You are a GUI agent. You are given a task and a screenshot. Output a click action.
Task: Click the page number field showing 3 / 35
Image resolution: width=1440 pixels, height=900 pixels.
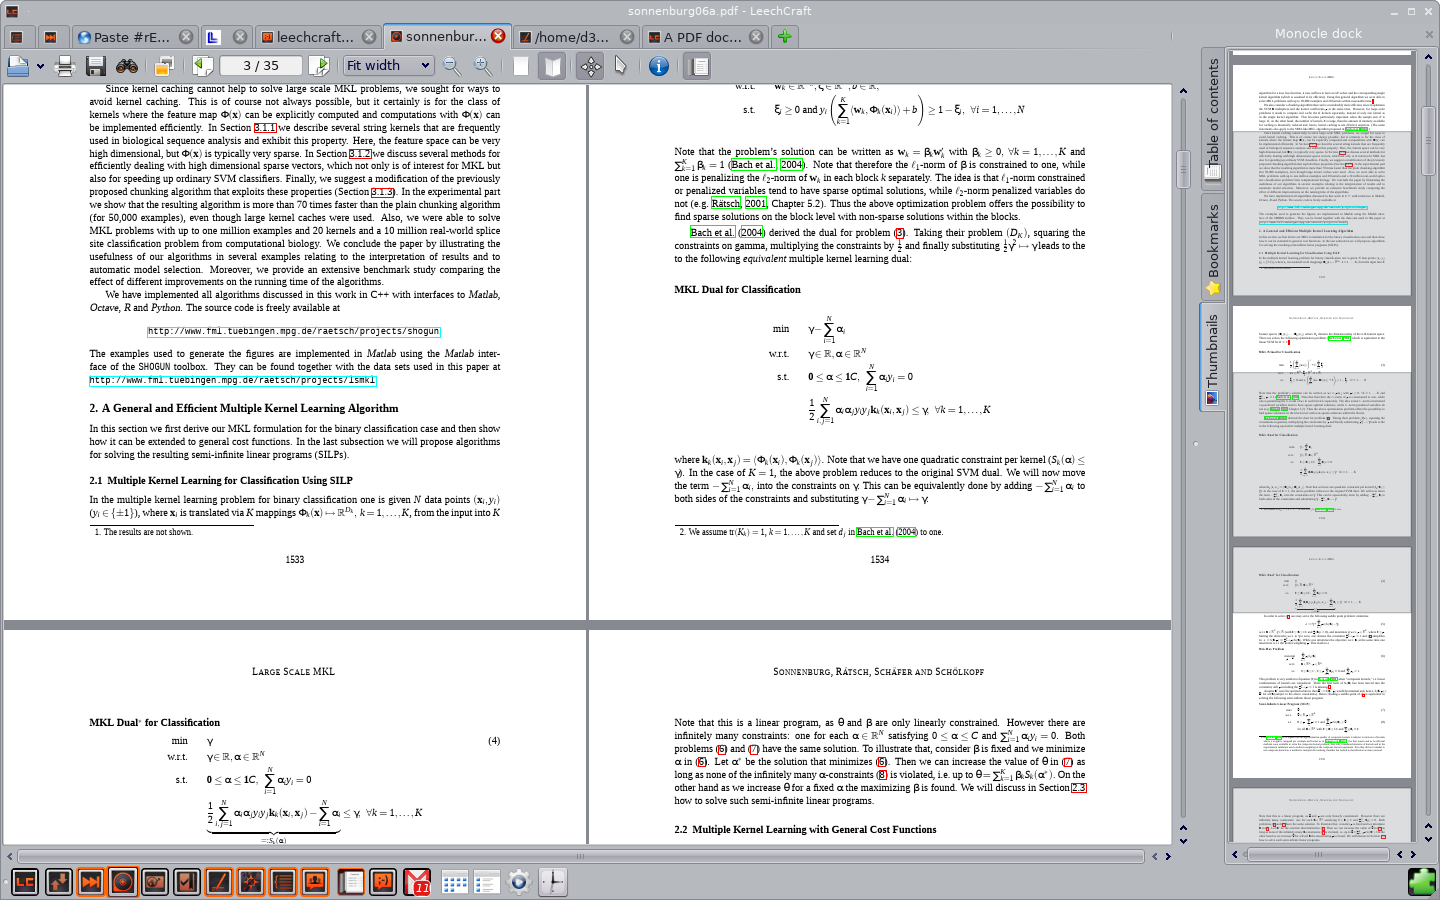[x=261, y=66]
